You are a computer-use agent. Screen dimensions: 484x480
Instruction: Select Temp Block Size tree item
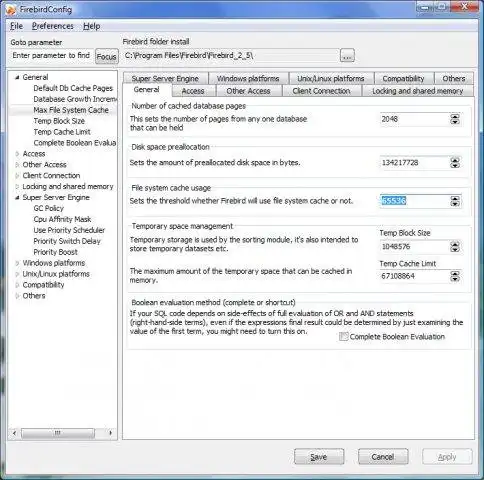click(x=59, y=121)
